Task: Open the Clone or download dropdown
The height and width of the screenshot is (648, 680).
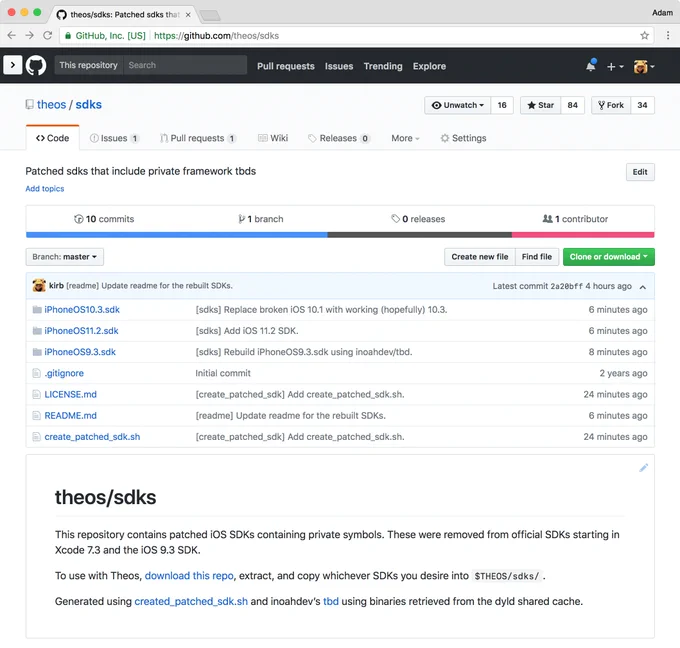Action: point(608,257)
